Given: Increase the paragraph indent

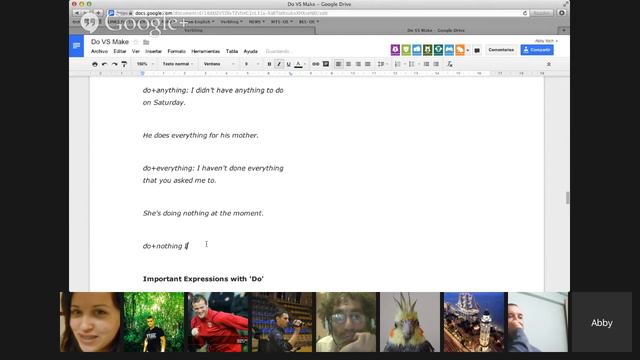Looking at the screenshot, I should point(436,64).
